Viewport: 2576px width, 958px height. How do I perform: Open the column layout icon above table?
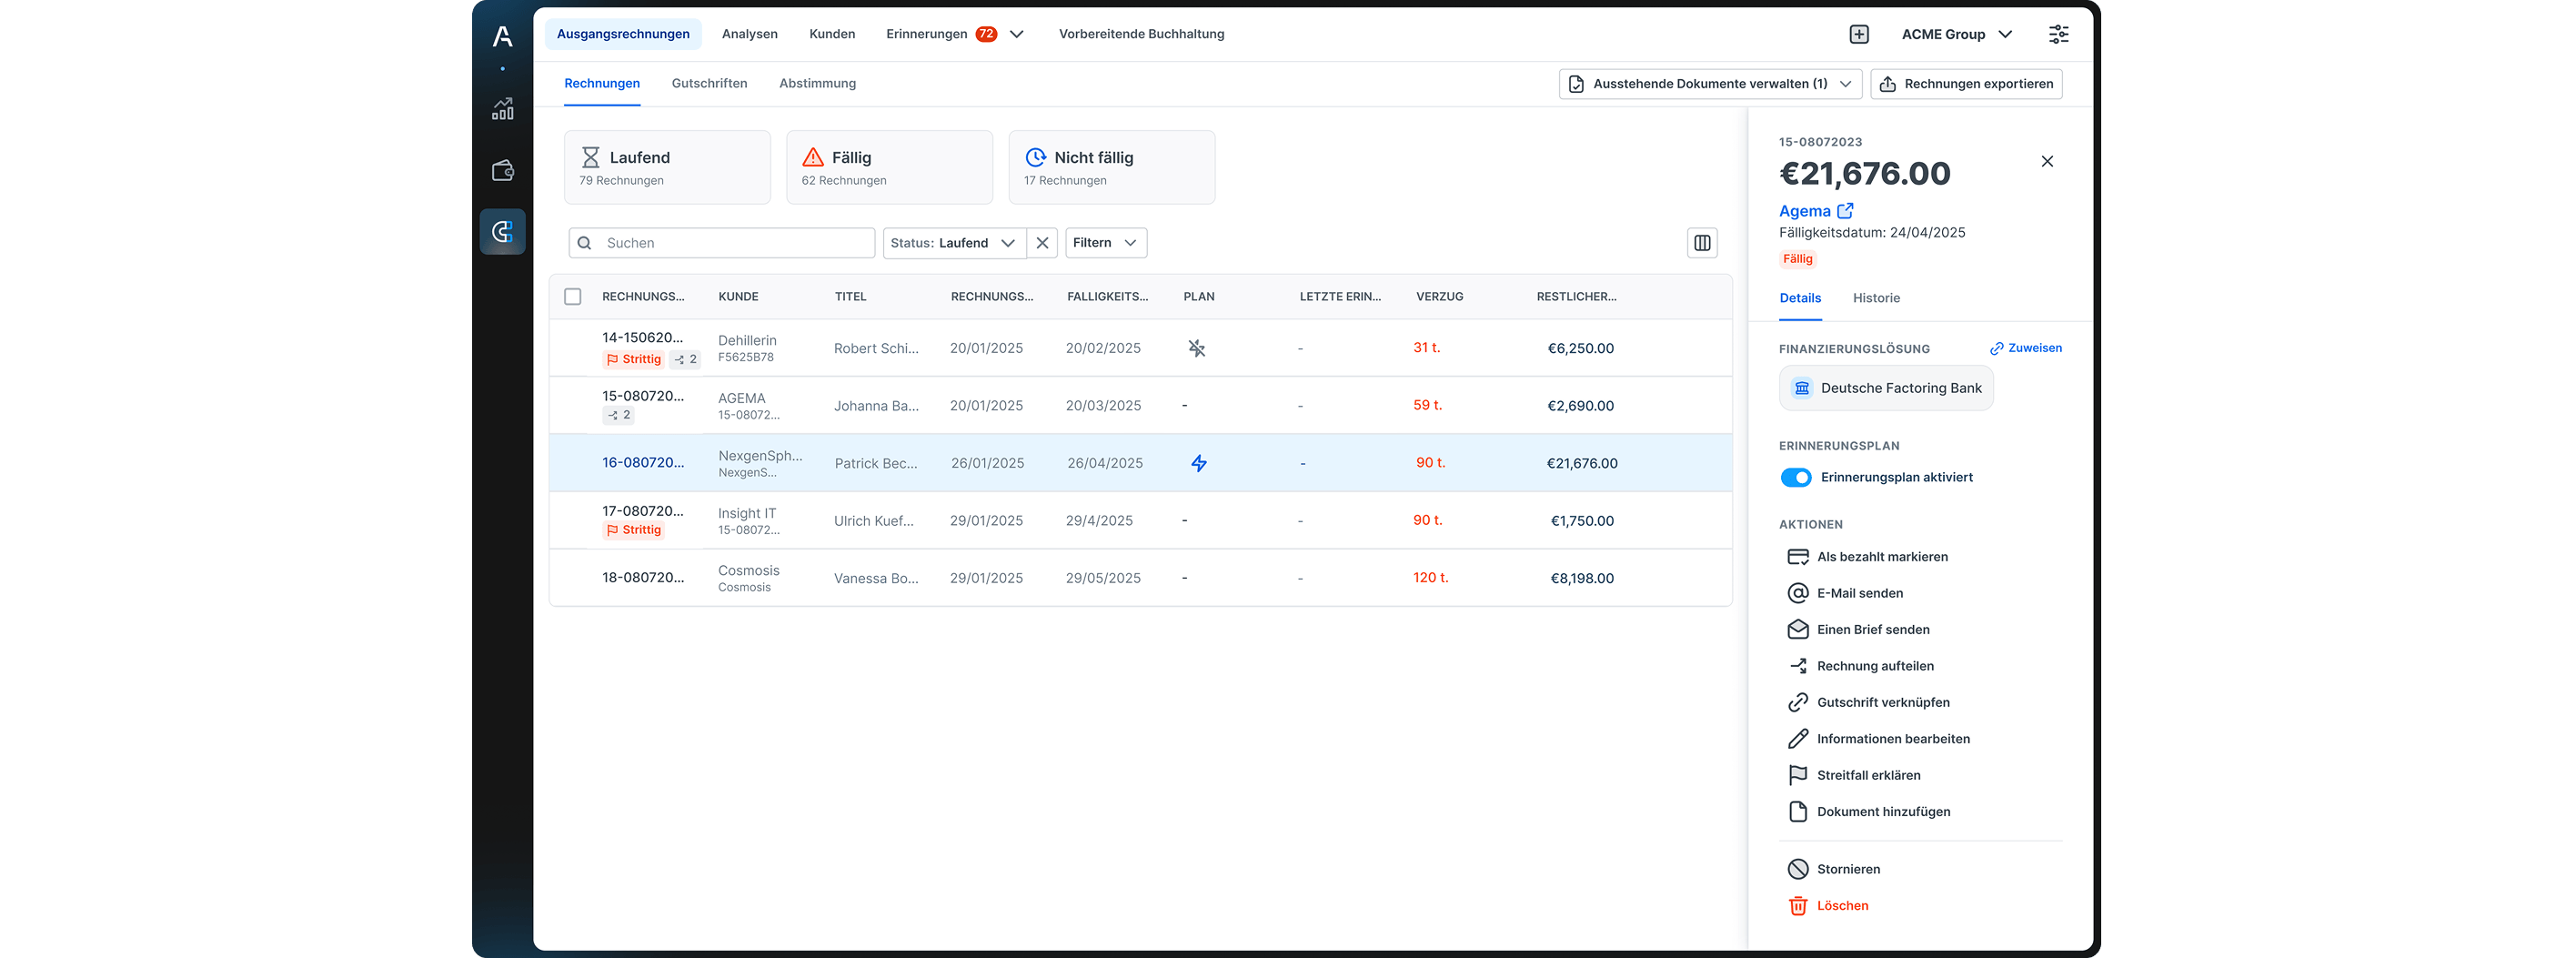[1702, 243]
